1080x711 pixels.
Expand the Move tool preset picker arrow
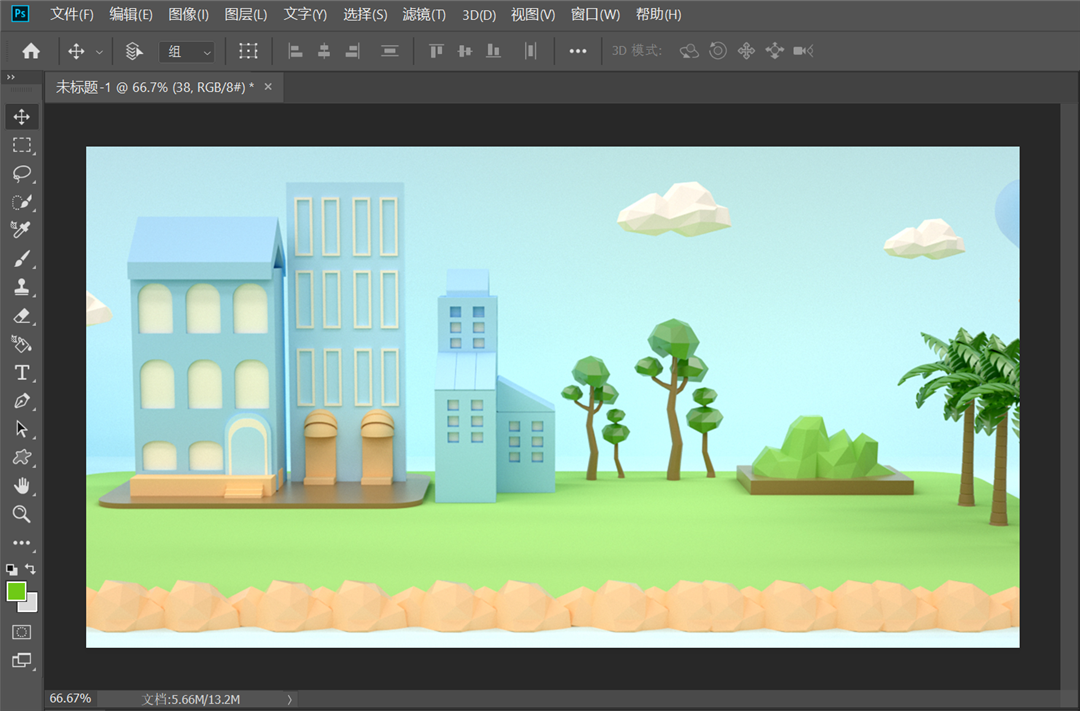pos(99,51)
